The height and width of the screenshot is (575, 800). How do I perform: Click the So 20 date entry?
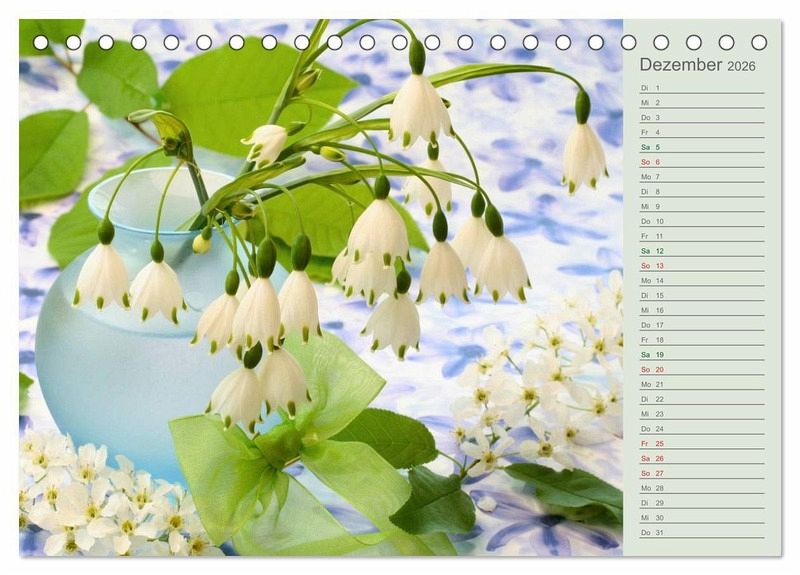pyautogui.click(x=700, y=369)
